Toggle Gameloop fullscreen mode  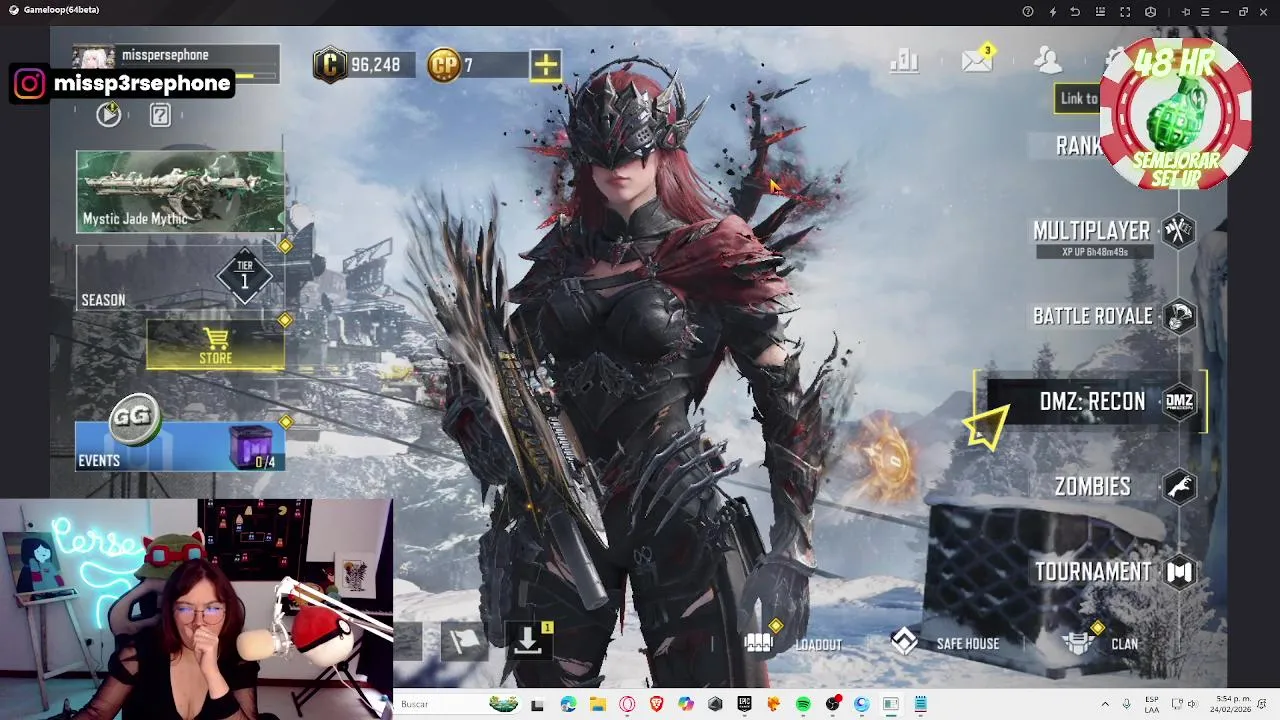(x=1125, y=11)
